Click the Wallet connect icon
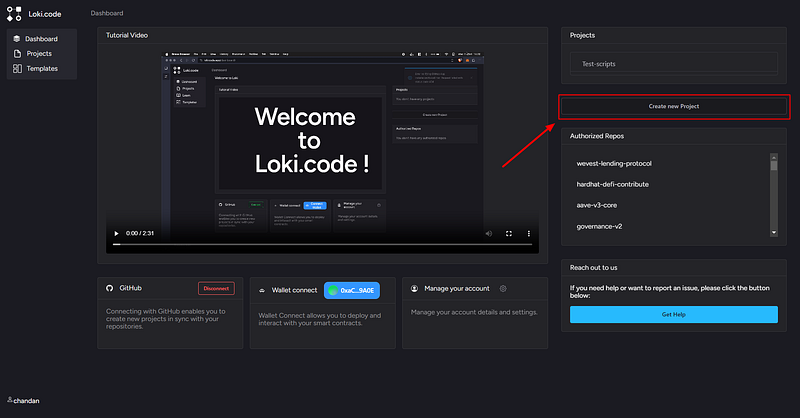 click(x=262, y=290)
